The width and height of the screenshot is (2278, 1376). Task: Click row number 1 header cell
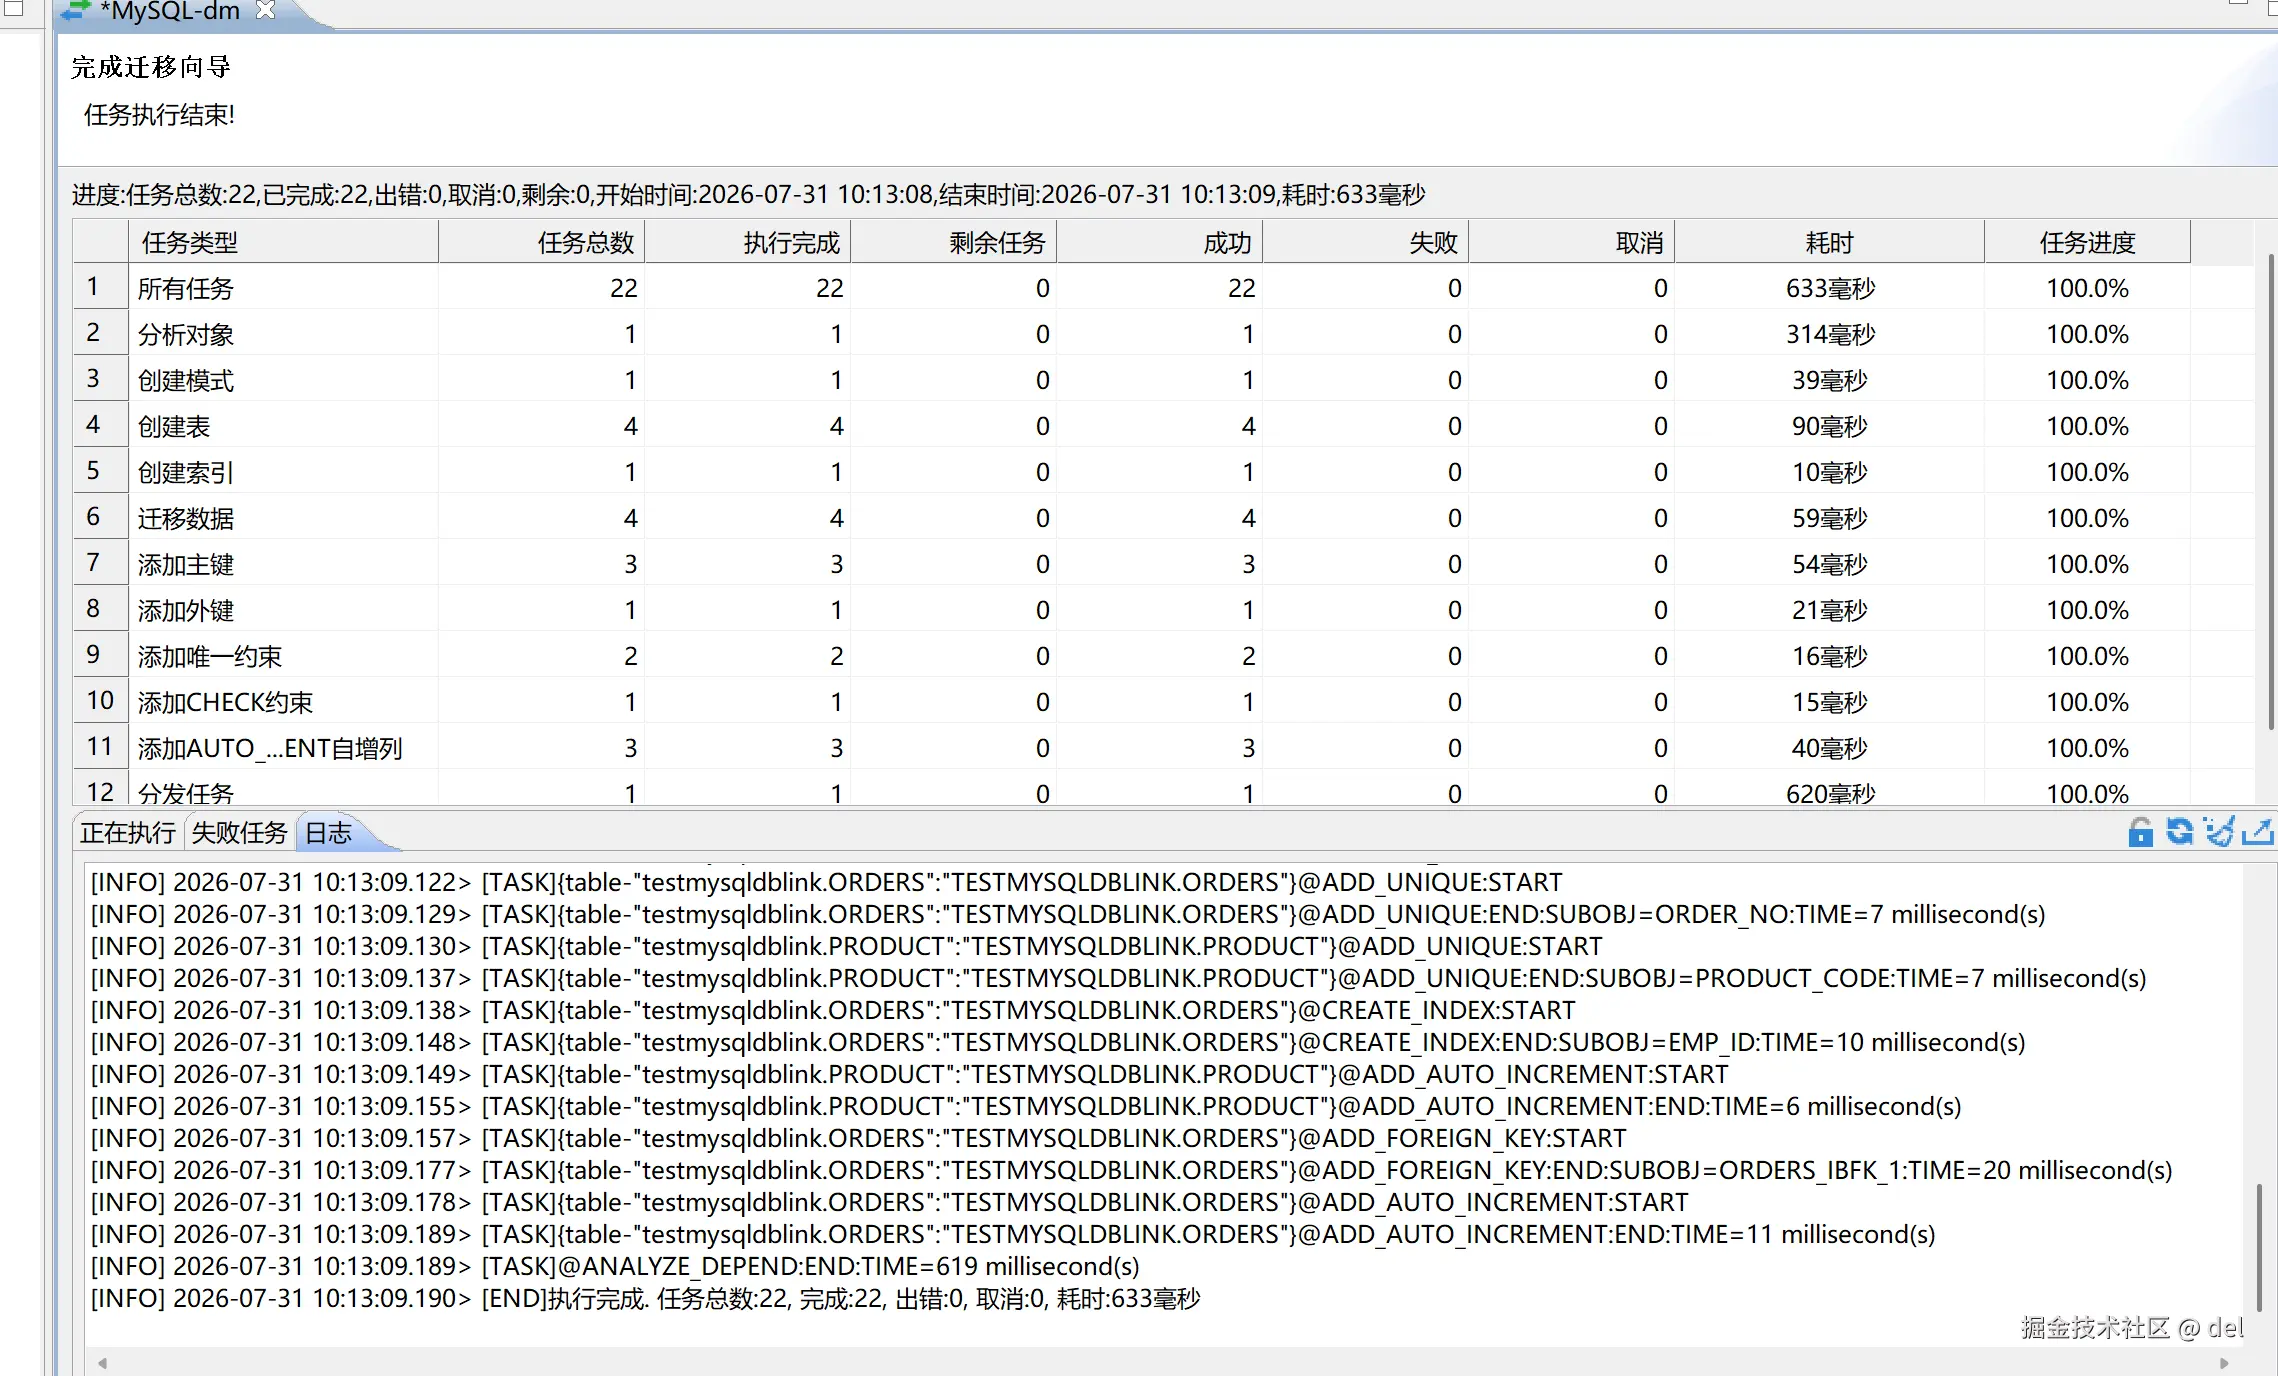click(x=101, y=288)
